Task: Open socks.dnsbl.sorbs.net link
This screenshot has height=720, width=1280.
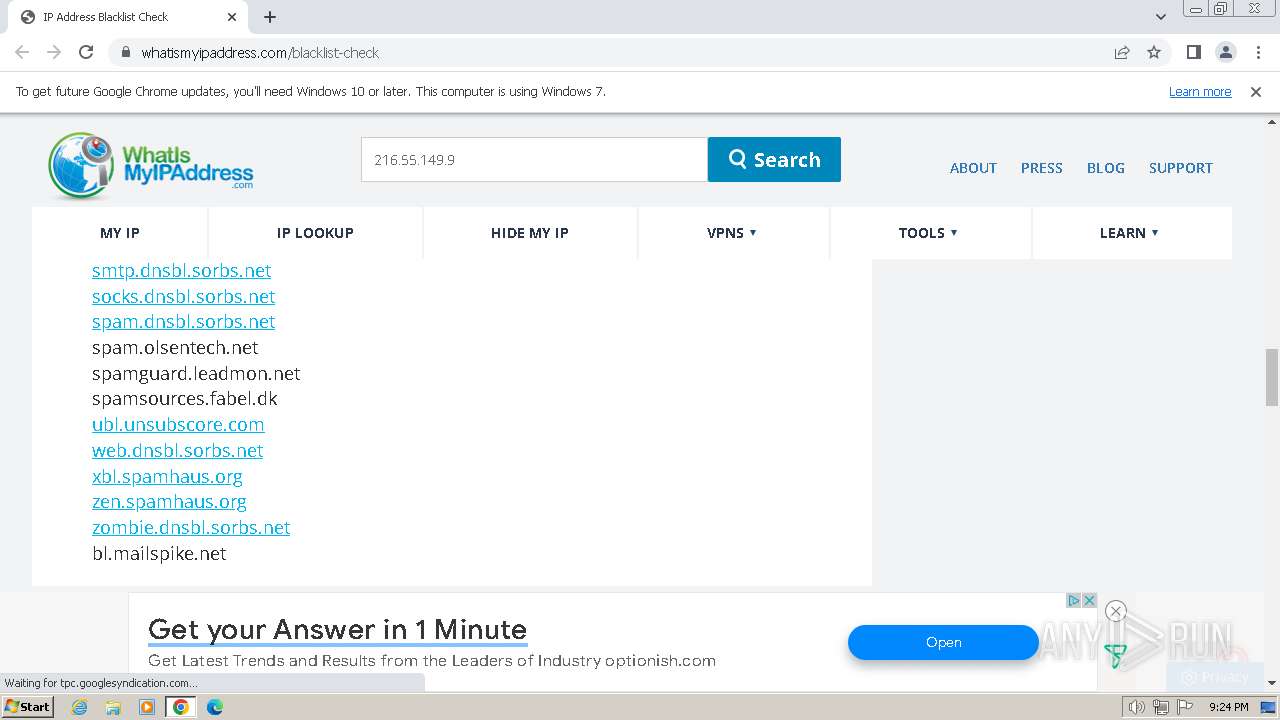Action: click(183, 297)
